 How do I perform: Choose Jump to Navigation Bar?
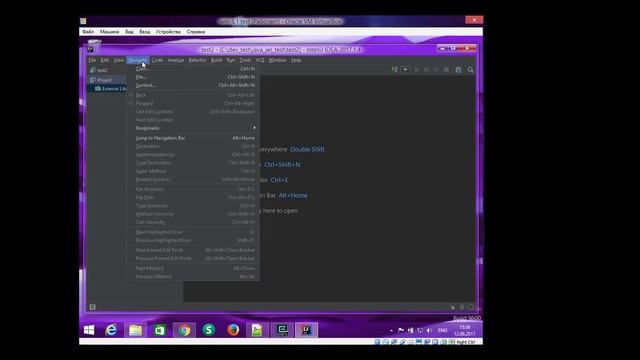pos(193,138)
